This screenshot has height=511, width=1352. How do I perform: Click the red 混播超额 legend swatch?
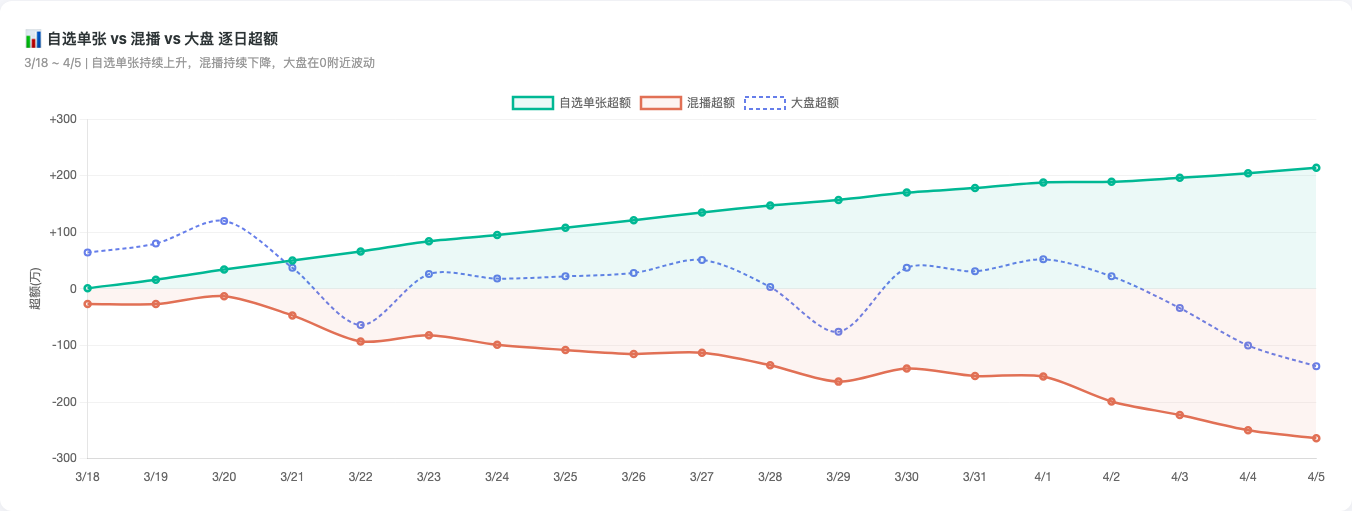tap(660, 103)
